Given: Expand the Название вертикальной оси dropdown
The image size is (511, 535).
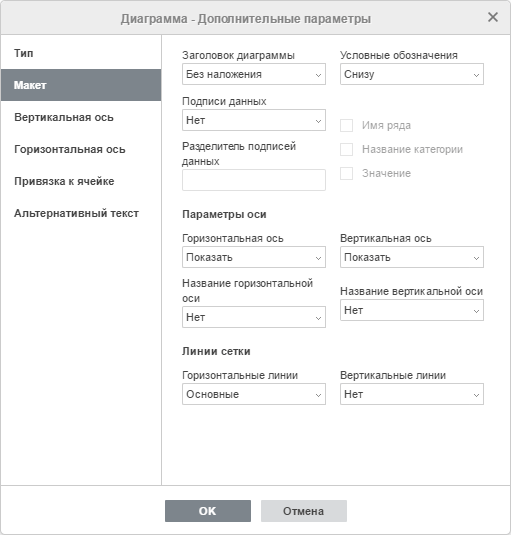Looking at the screenshot, I should tap(412, 310).
